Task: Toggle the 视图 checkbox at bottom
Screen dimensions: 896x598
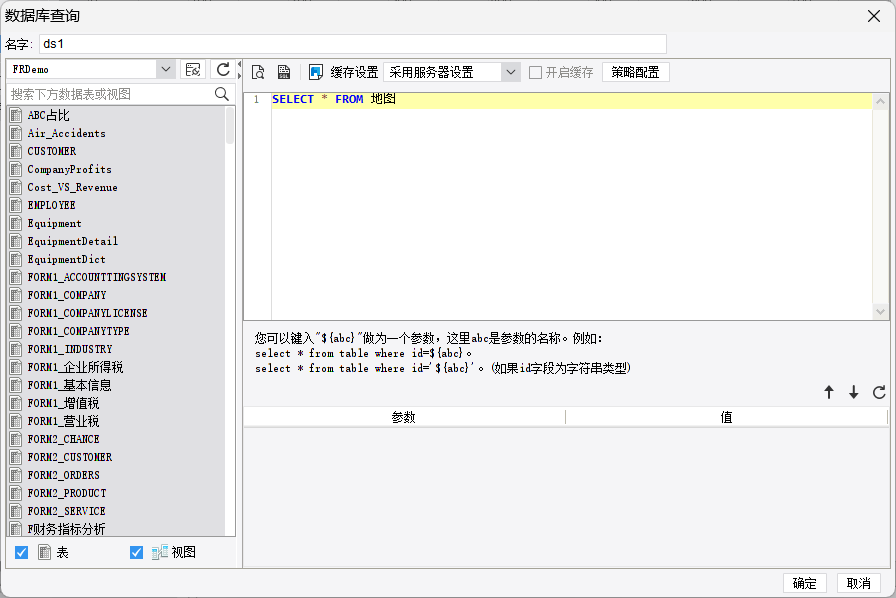Action: click(x=136, y=551)
